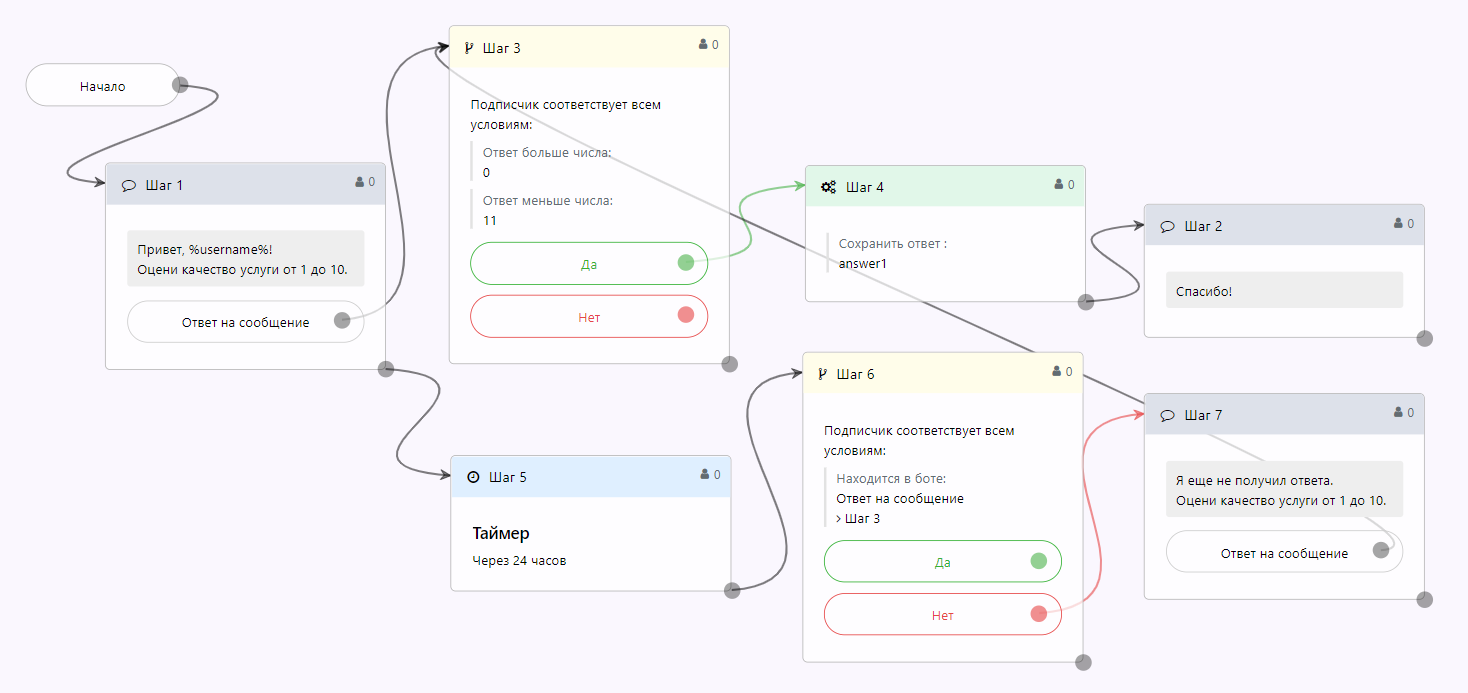Click the branch condition icon of Шаг 3
The image size is (1468, 693).
pos(468,47)
